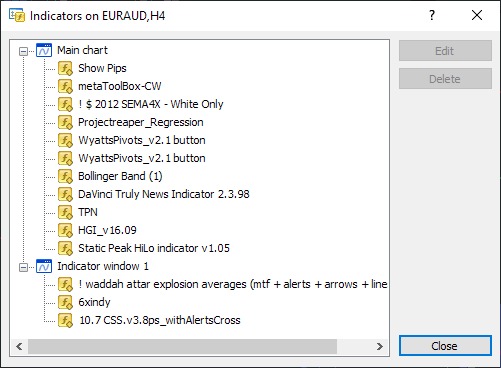
Task: Click the Main chart window icon
Action: [x=44, y=50]
